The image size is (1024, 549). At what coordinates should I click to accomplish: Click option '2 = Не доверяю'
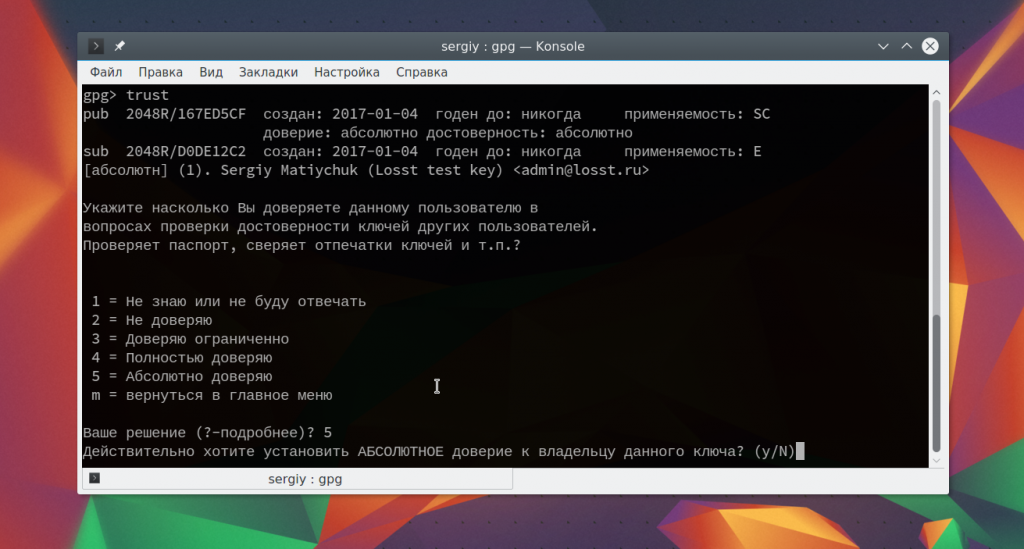click(152, 321)
